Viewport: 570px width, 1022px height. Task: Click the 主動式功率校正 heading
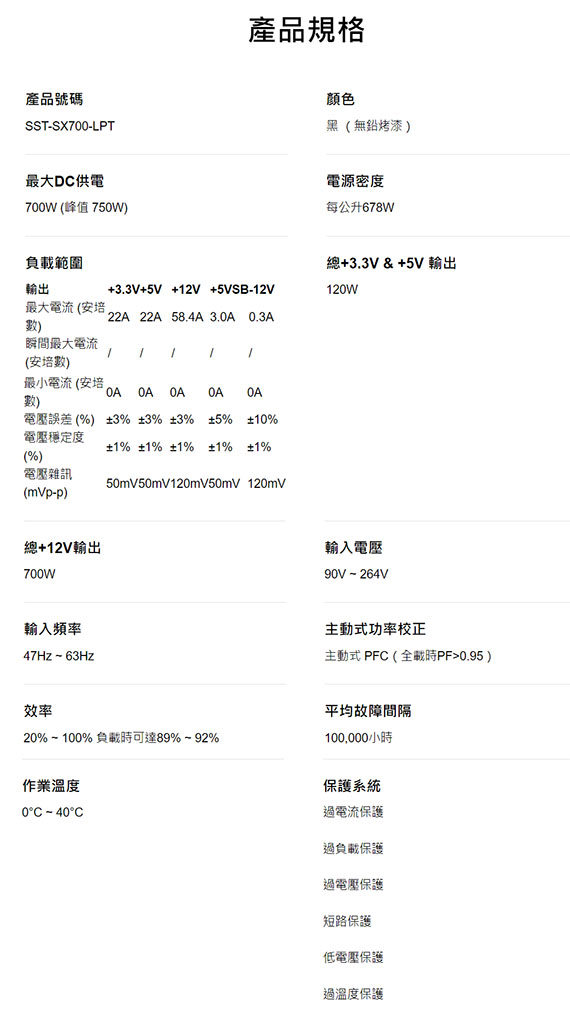coord(375,629)
